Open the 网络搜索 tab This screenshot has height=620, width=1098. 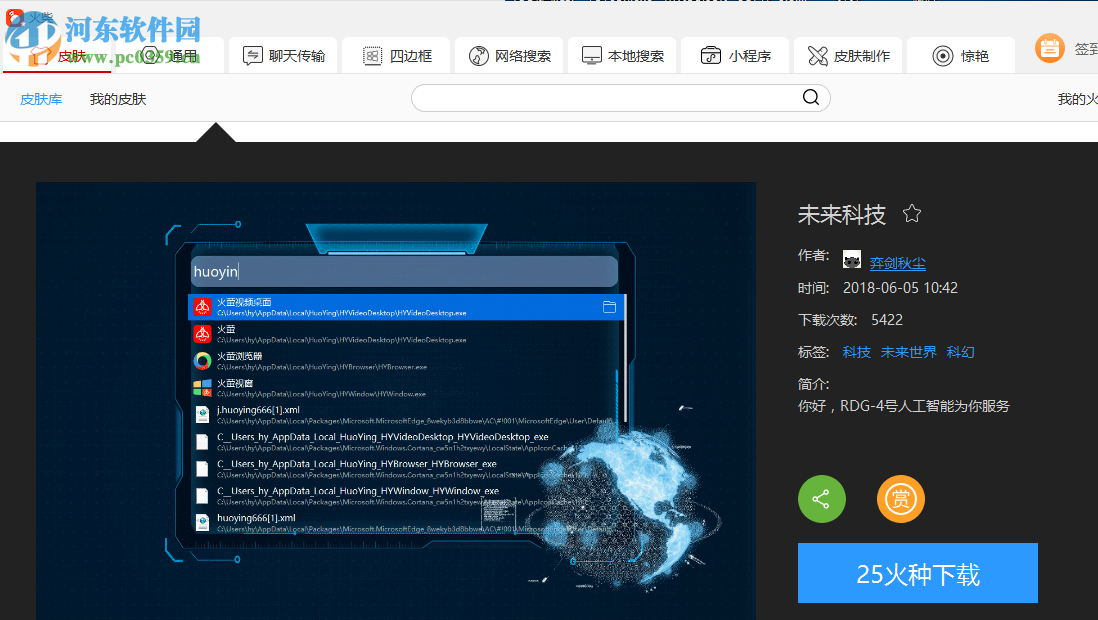(x=510, y=56)
